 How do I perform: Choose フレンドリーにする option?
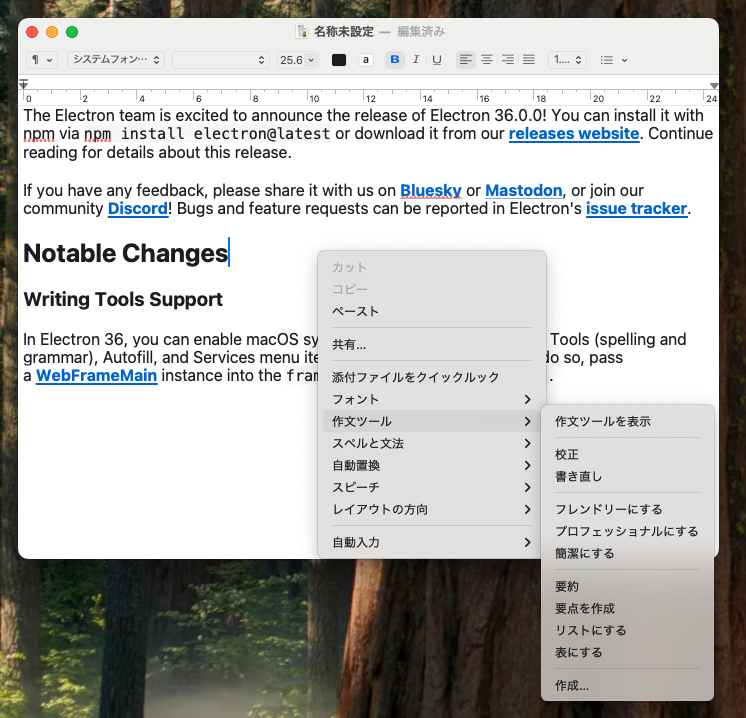click(627, 509)
